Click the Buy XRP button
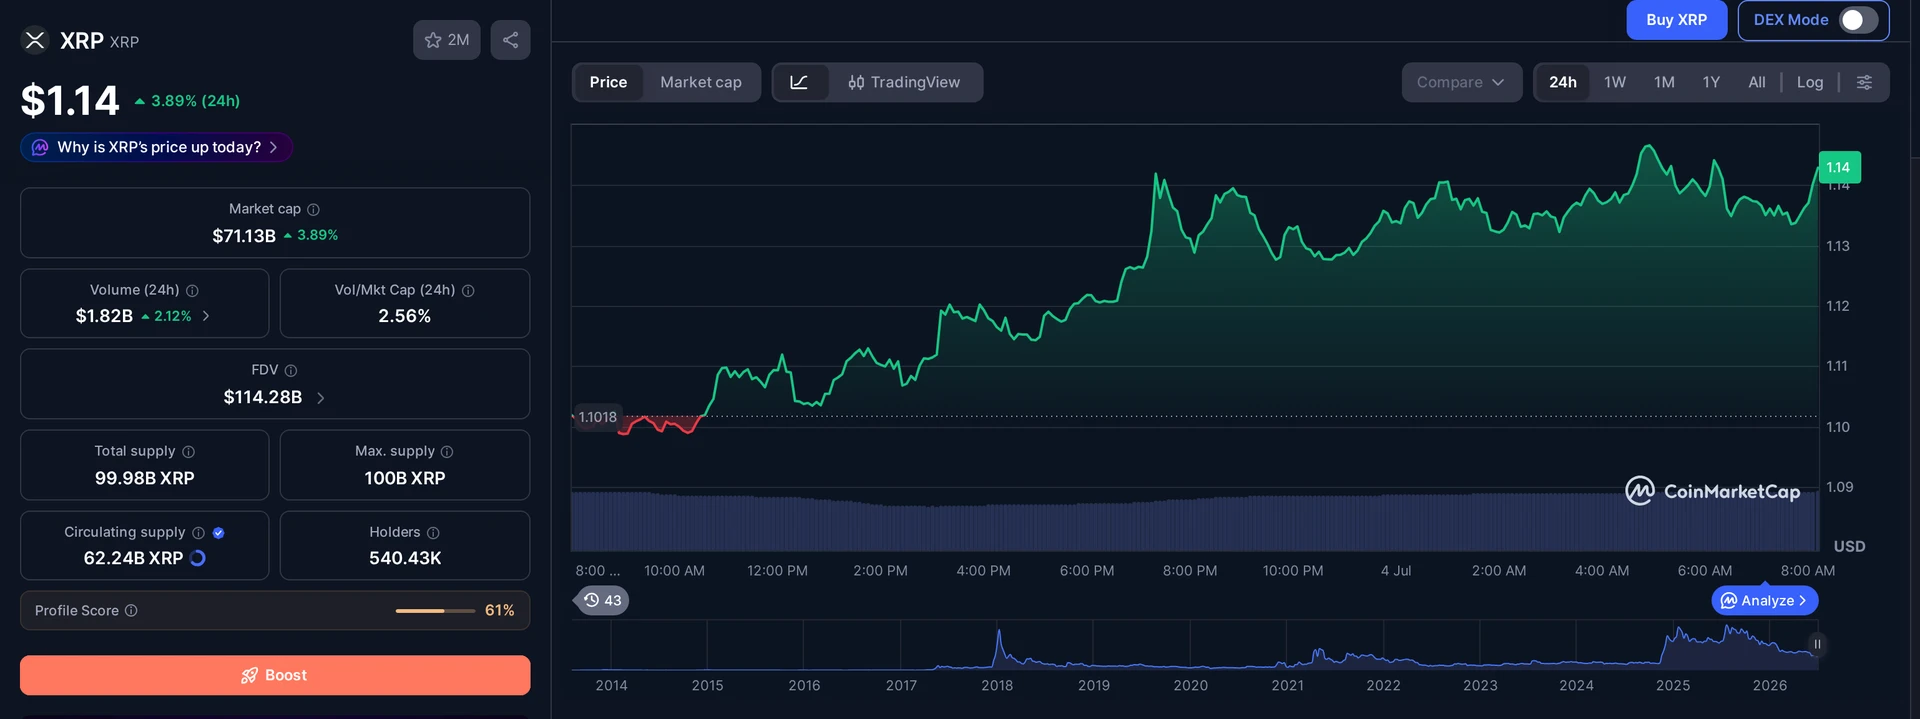Screen dimensions: 1920x719 coord(1676,20)
